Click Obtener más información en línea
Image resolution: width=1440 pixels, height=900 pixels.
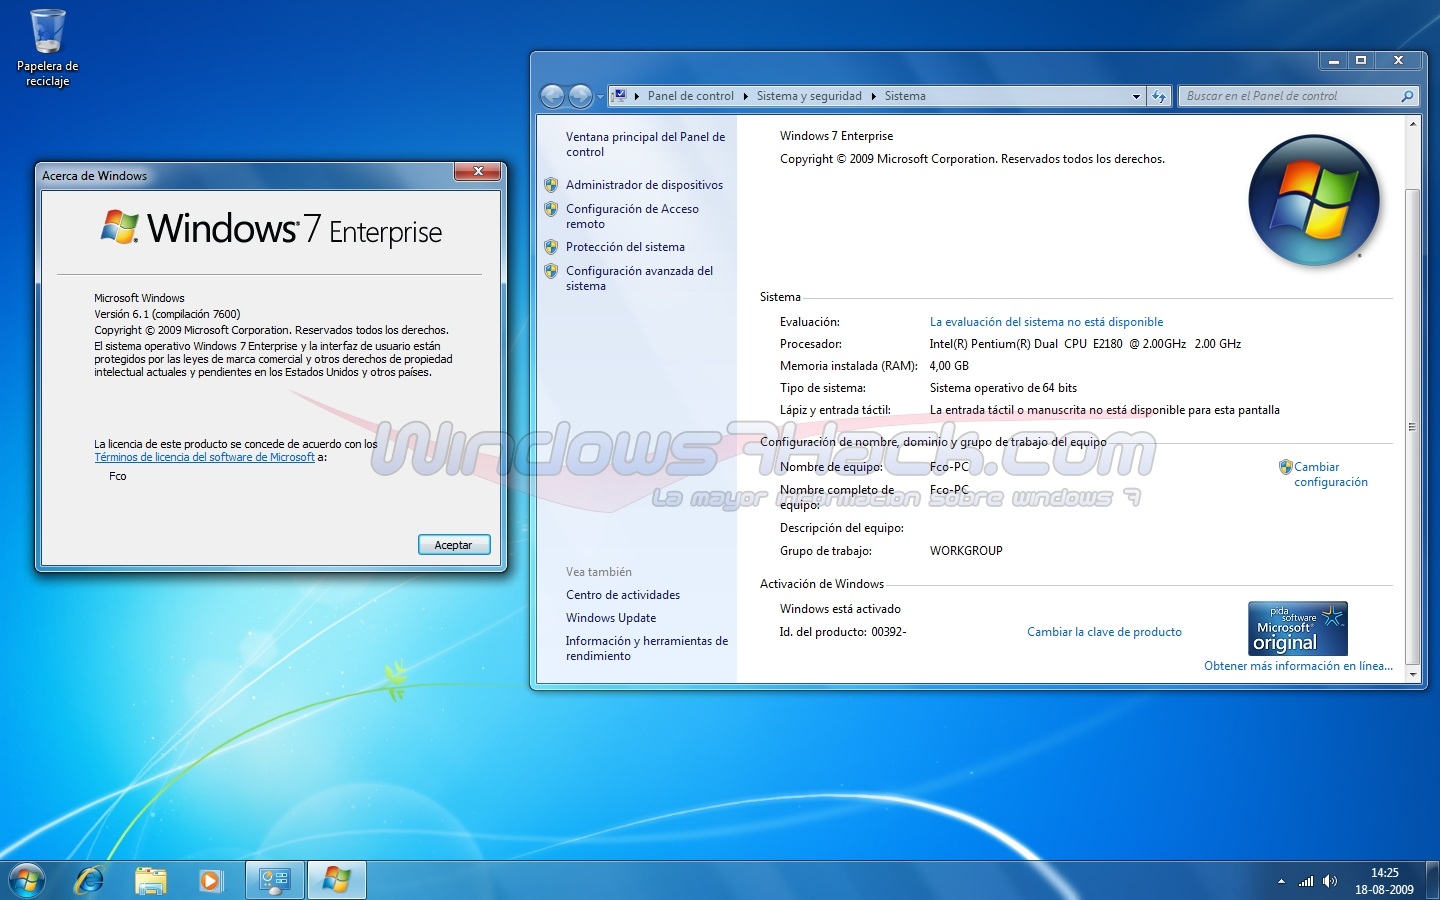coord(1298,666)
